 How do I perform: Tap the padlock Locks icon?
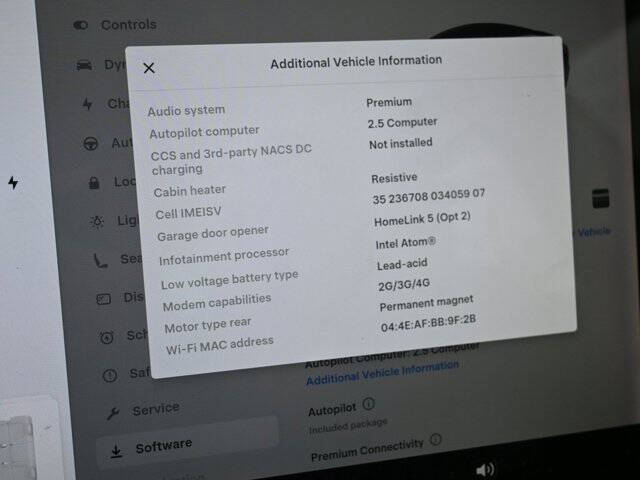[94, 182]
